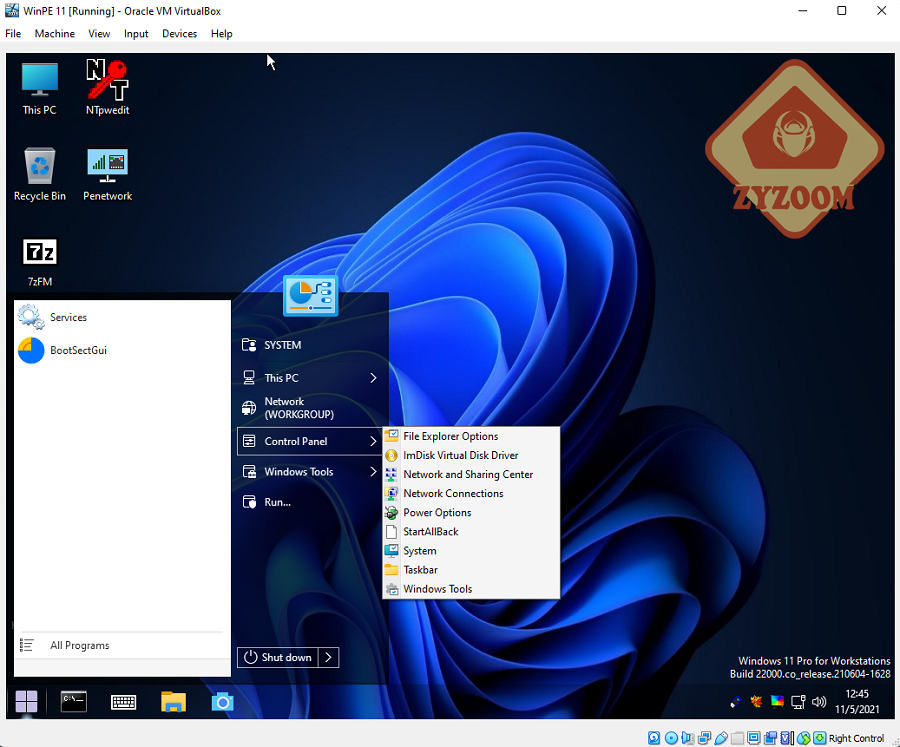Click the VirtualBox USB devices indicator
Image resolution: width=900 pixels, height=747 pixels.
[x=721, y=738]
